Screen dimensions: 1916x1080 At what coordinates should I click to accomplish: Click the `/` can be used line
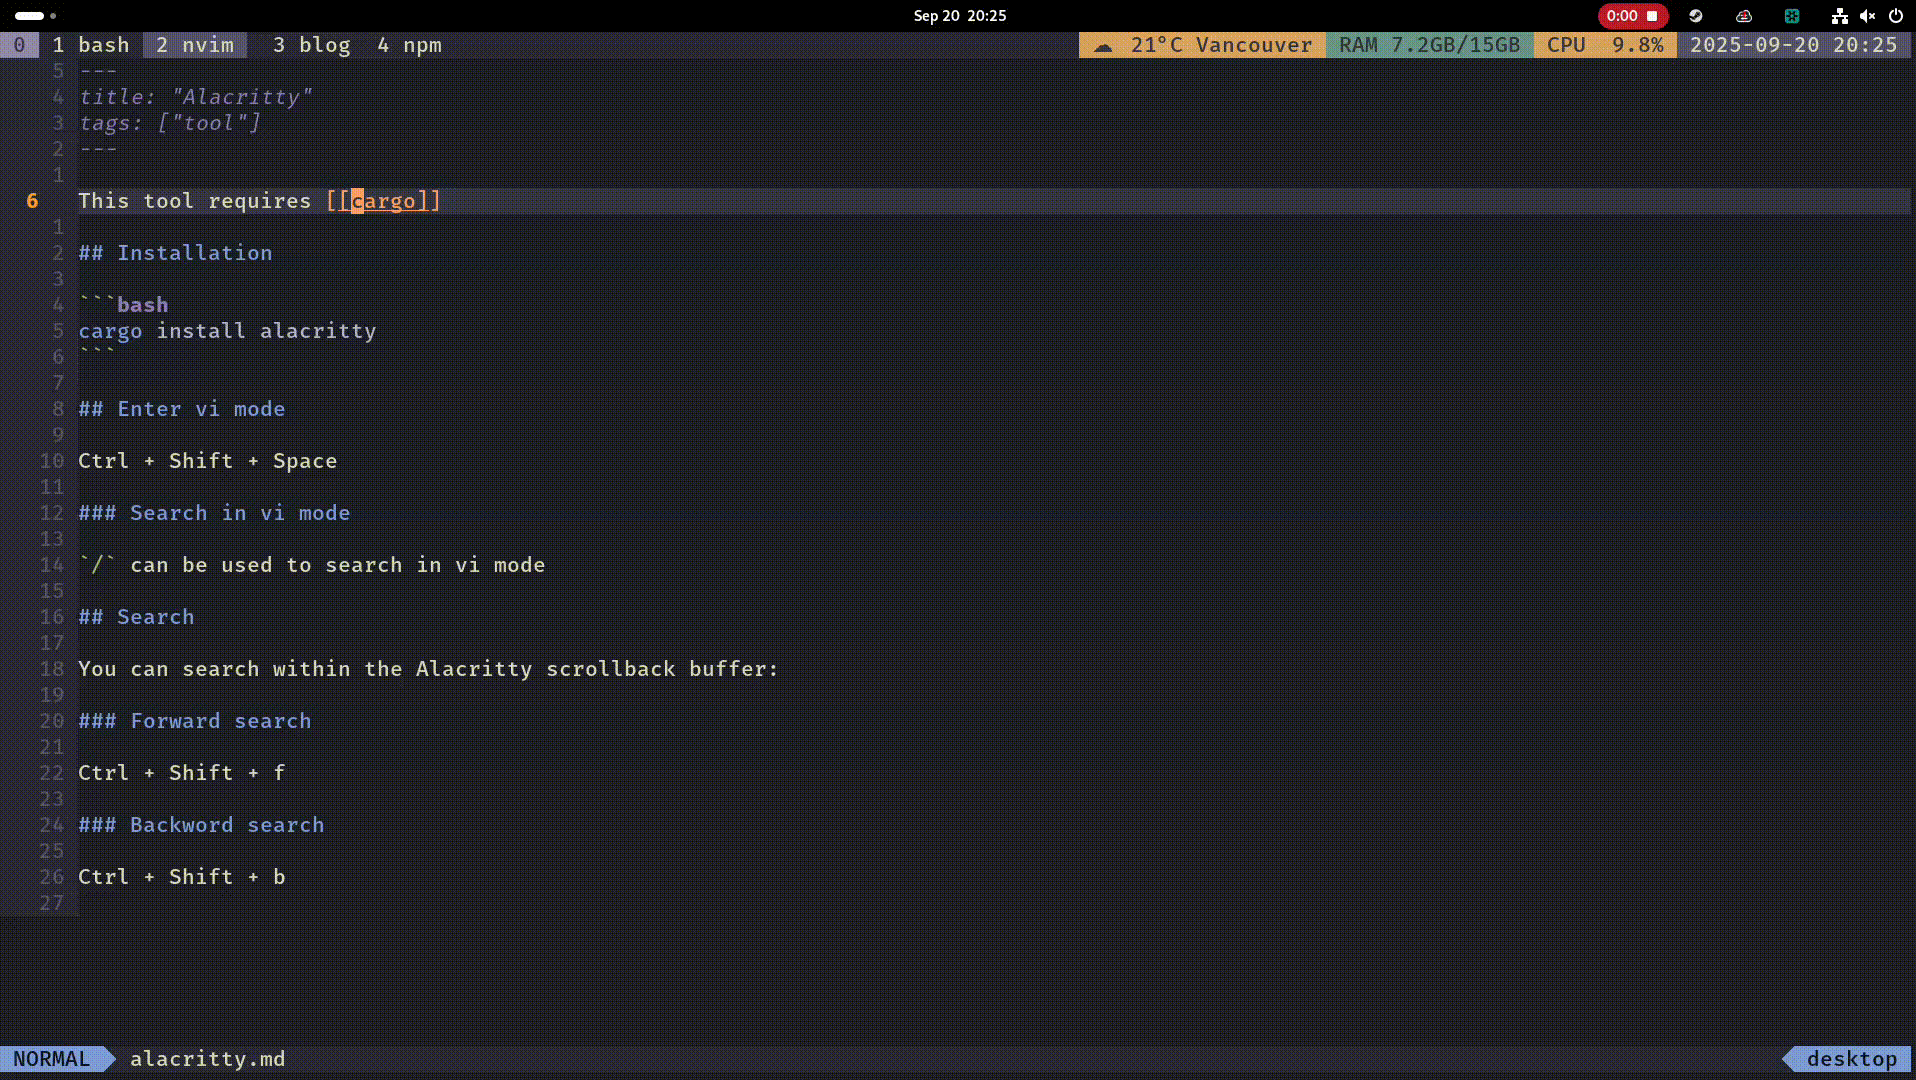tap(312, 565)
